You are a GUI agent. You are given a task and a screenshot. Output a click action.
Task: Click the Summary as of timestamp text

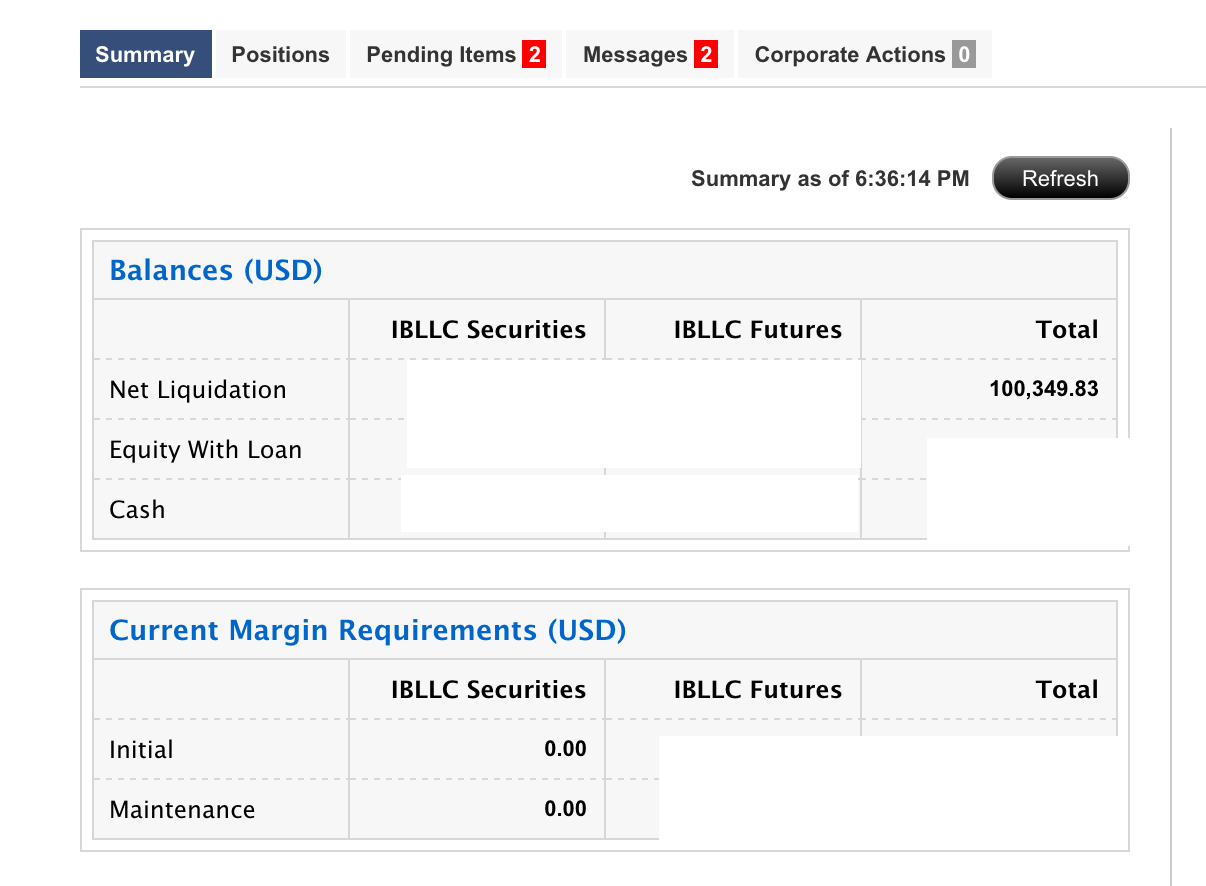click(830, 179)
